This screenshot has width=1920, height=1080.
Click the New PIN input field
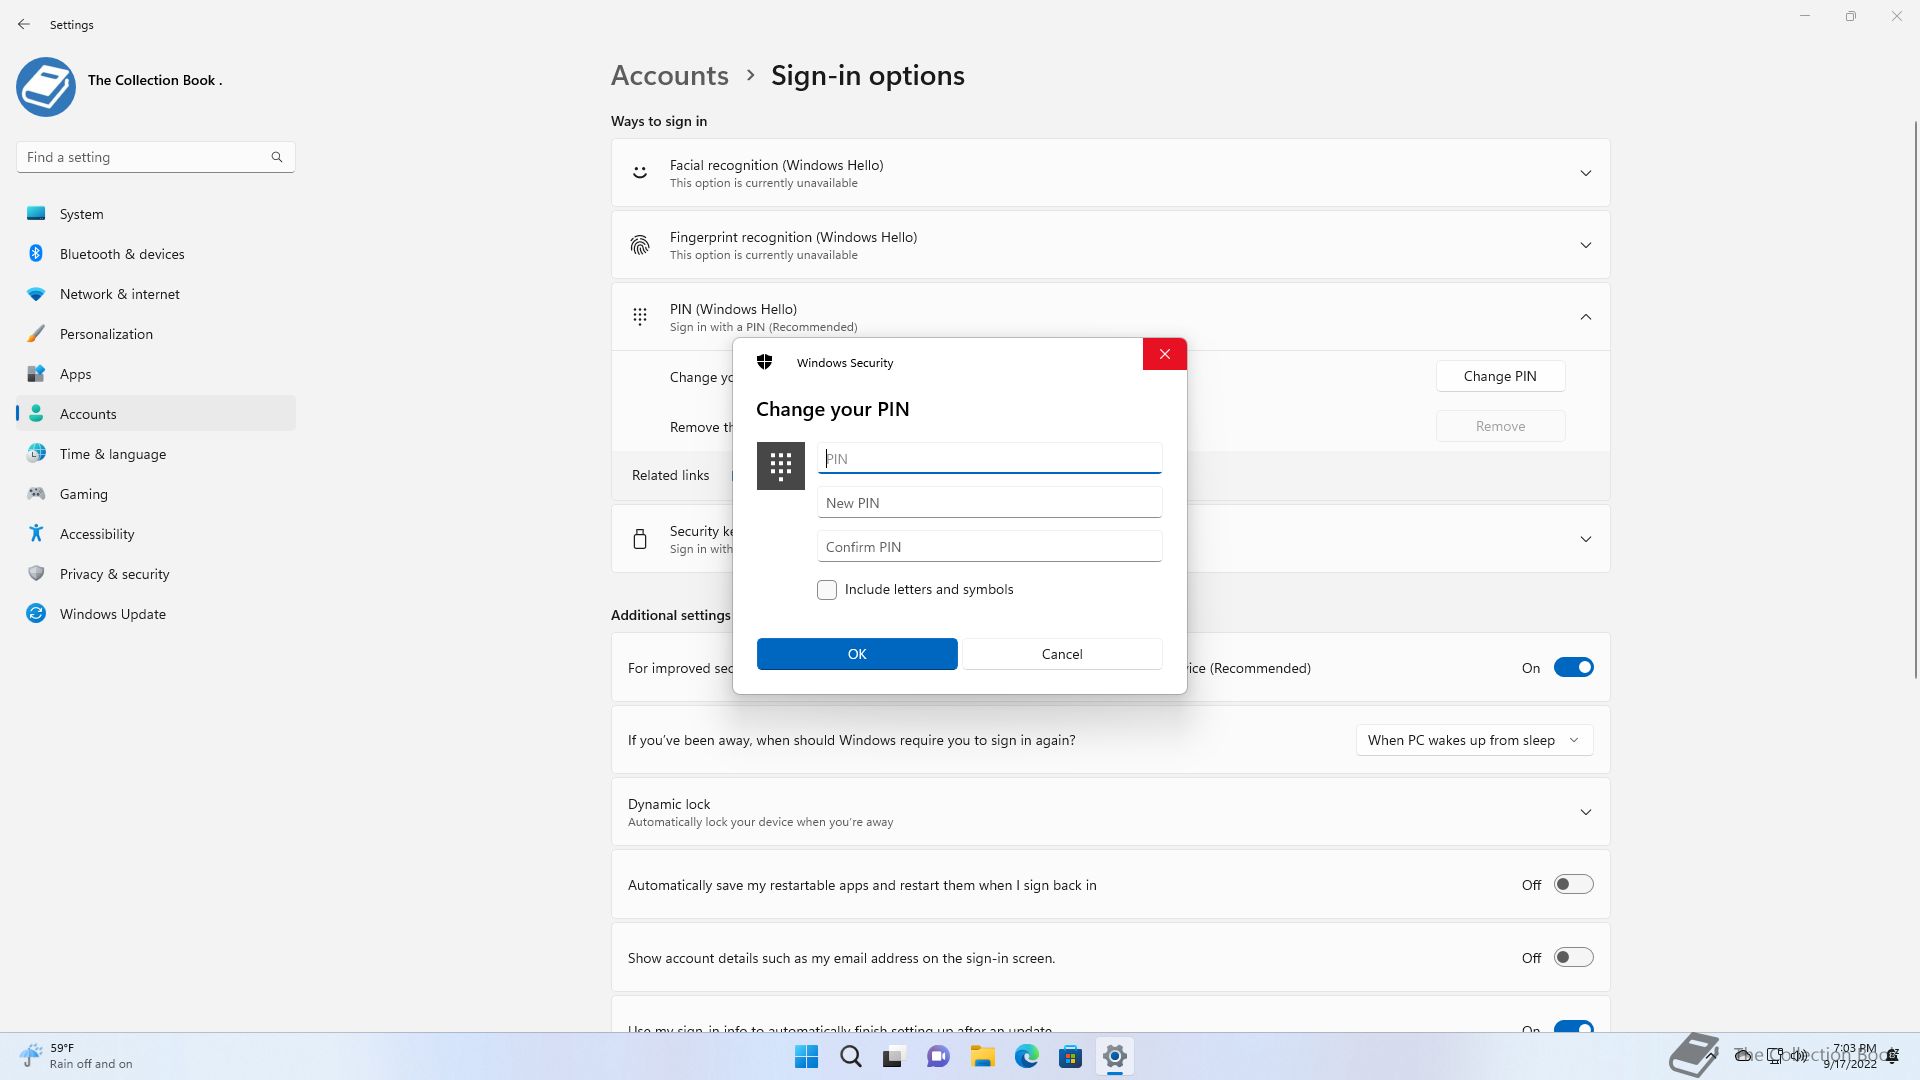989,502
